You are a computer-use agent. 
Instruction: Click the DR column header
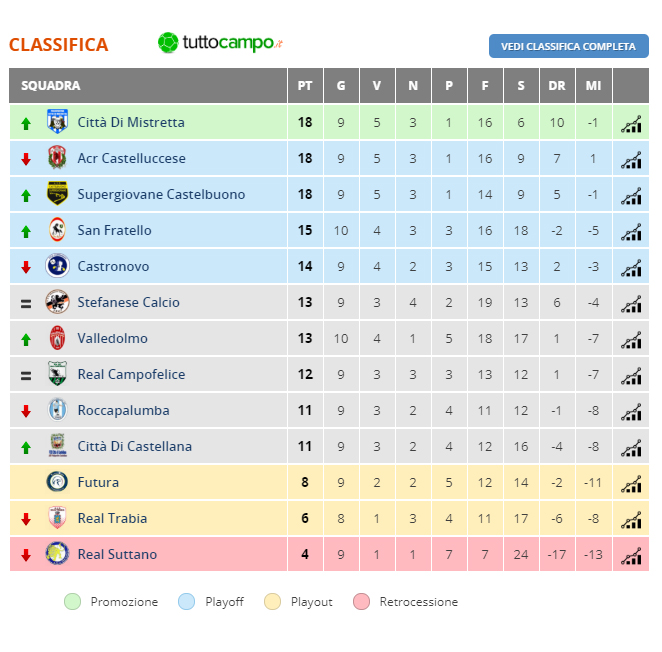tap(557, 86)
